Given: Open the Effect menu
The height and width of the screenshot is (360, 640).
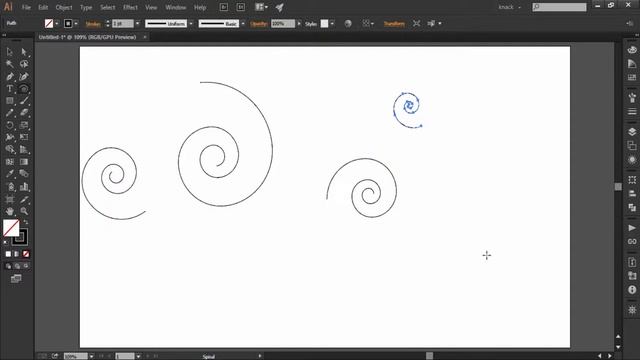Looking at the screenshot, I should (130, 7).
